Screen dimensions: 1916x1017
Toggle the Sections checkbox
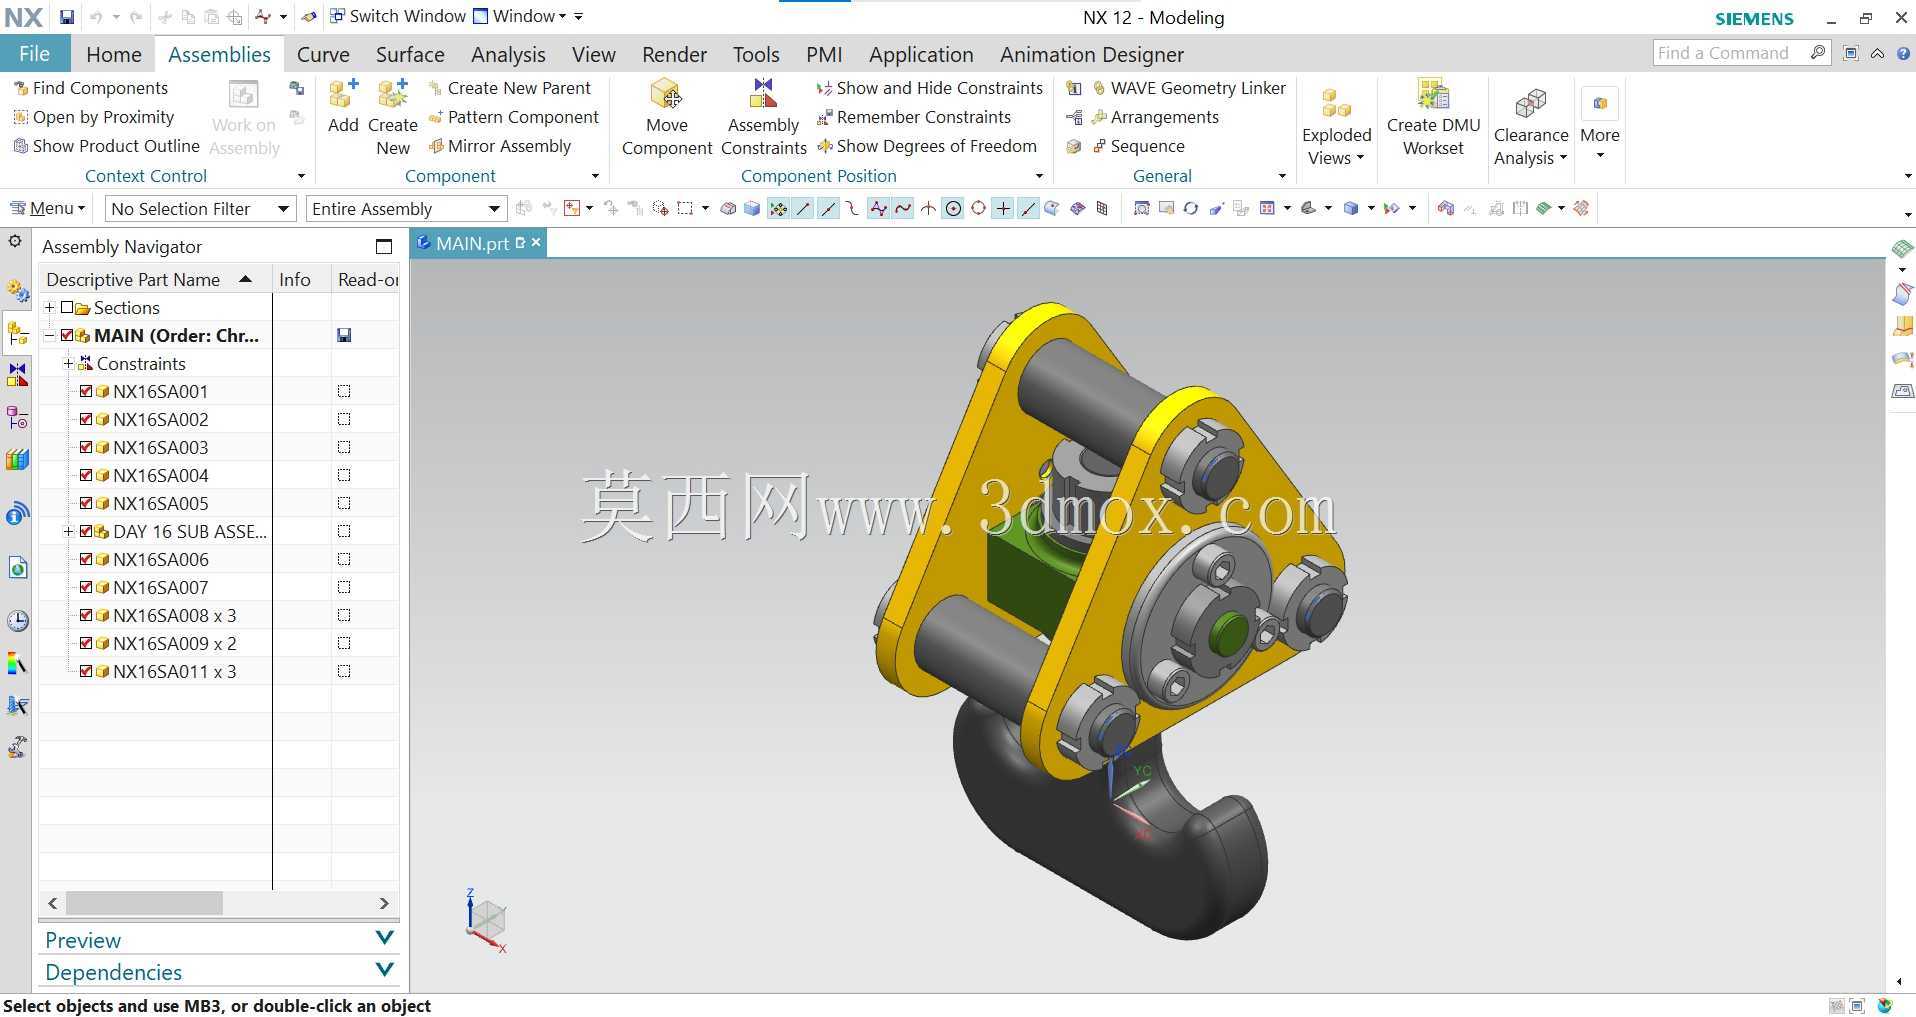point(67,307)
